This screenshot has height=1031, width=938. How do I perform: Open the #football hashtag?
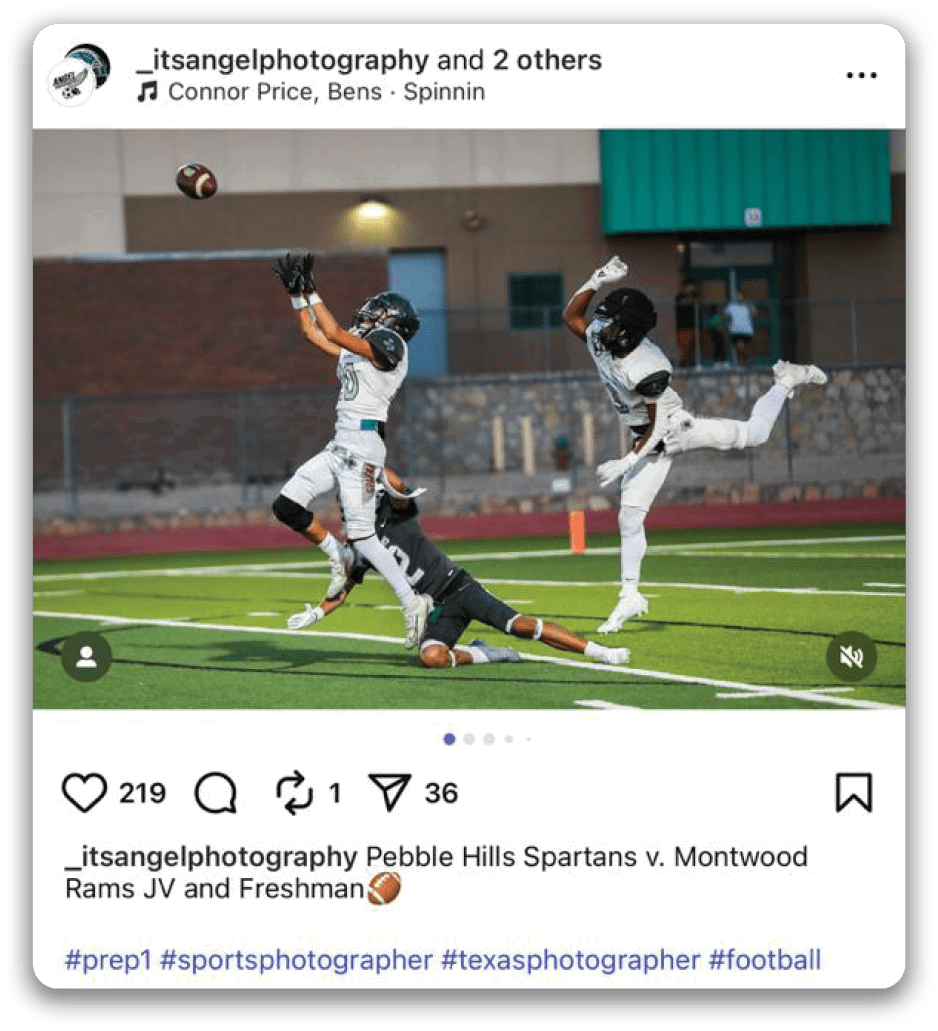pos(765,960)
